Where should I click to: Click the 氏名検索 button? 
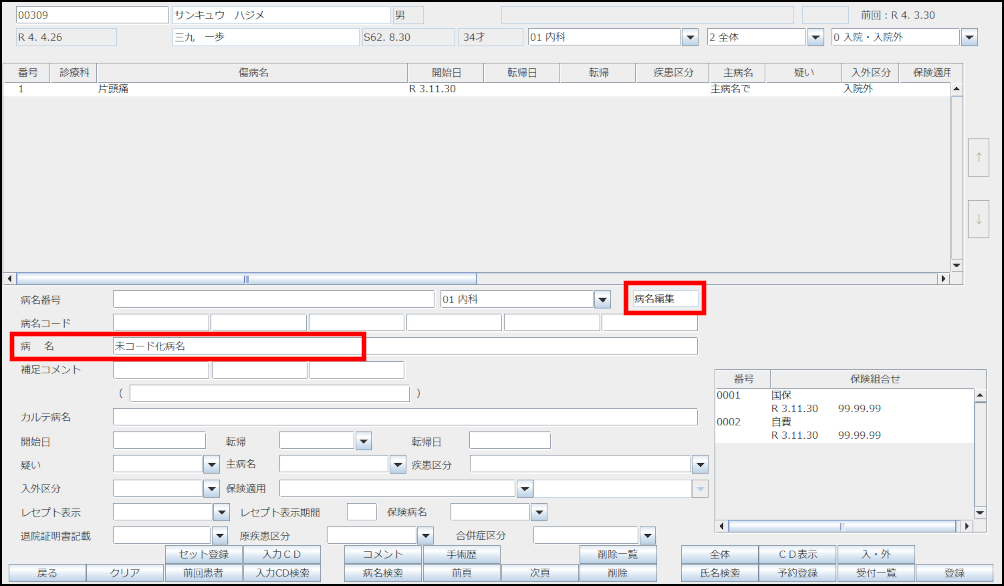click(719, 573)
